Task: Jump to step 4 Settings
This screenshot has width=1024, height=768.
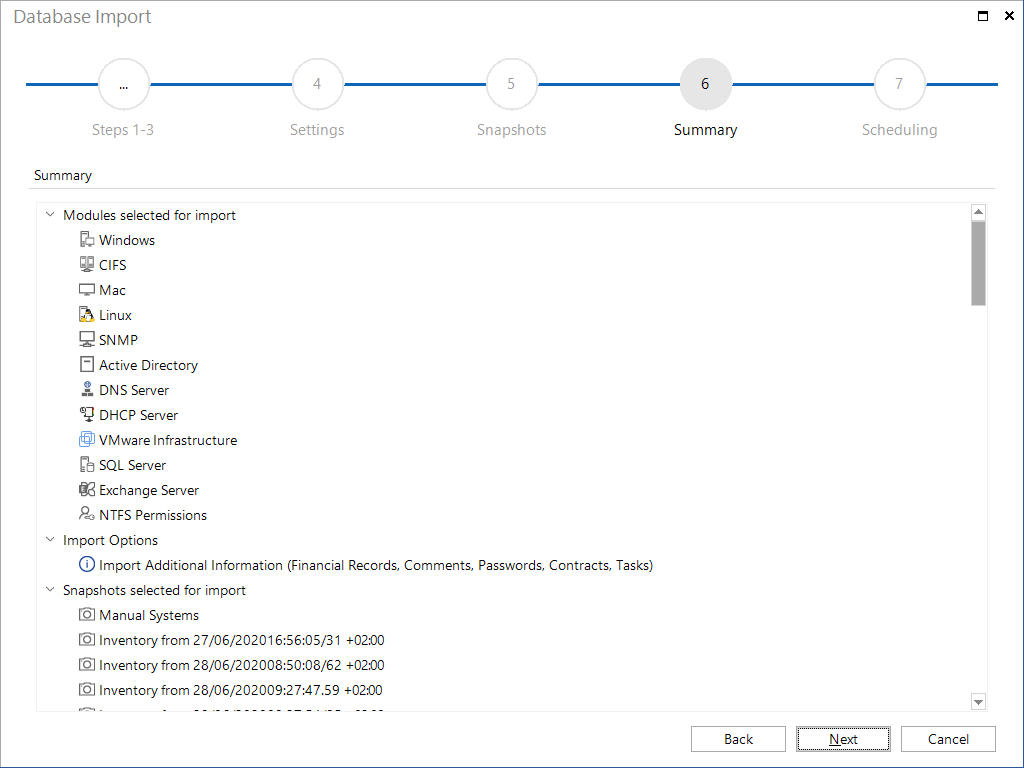Action: pyautogui.click(x=317, y=84)
